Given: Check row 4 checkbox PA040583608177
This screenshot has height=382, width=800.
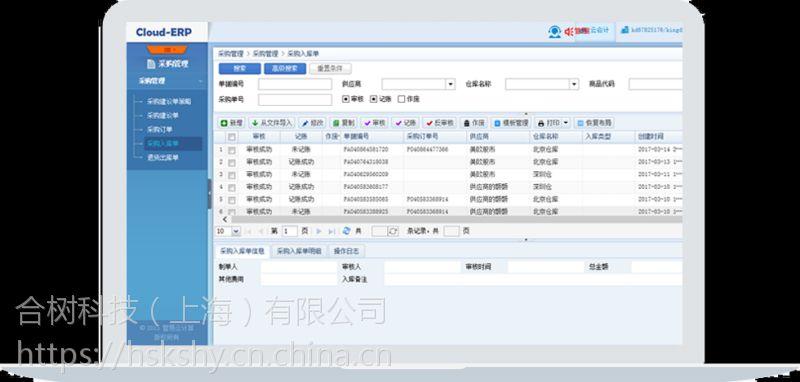Looking at the screenshot, I should (x=232, y=187).
